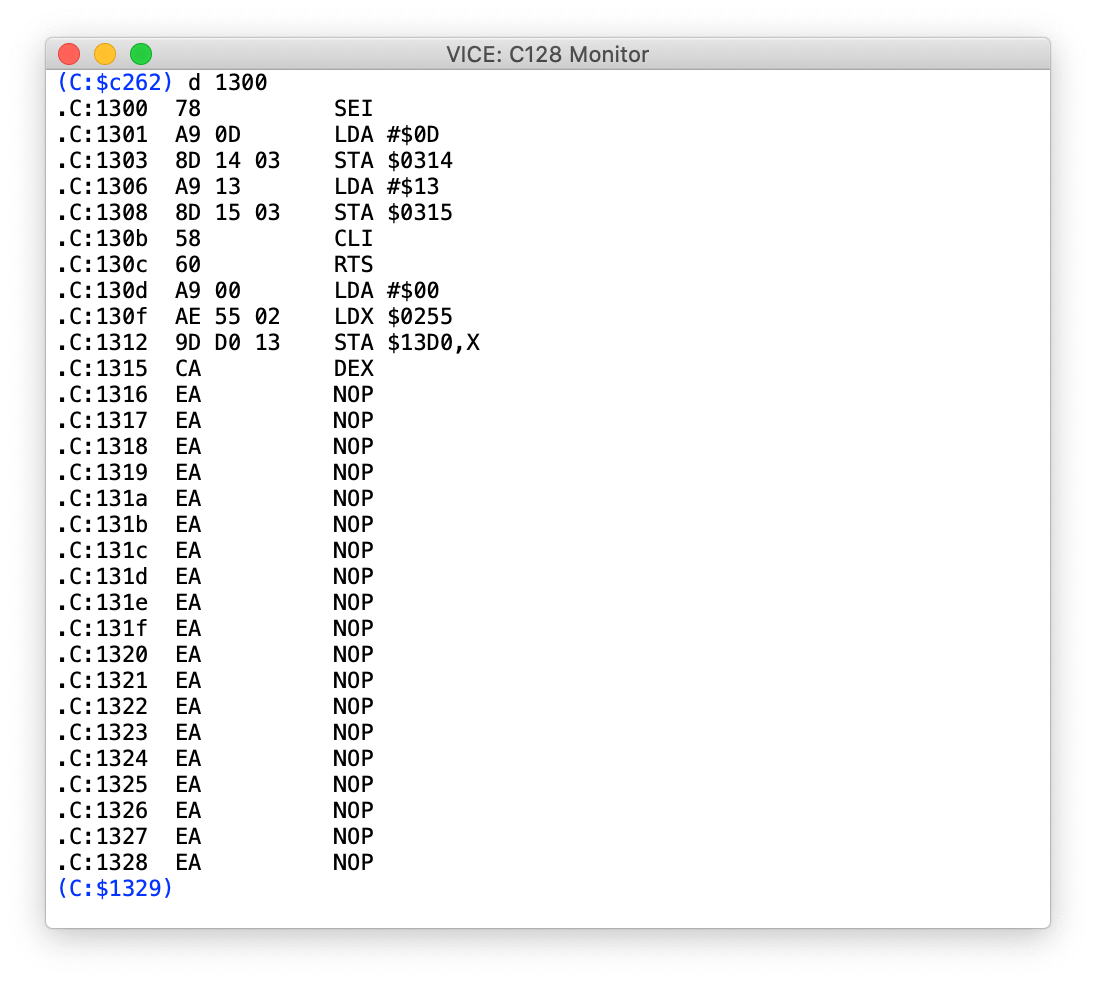Click the NOP at line .C:1327

[x=353, y=836]
